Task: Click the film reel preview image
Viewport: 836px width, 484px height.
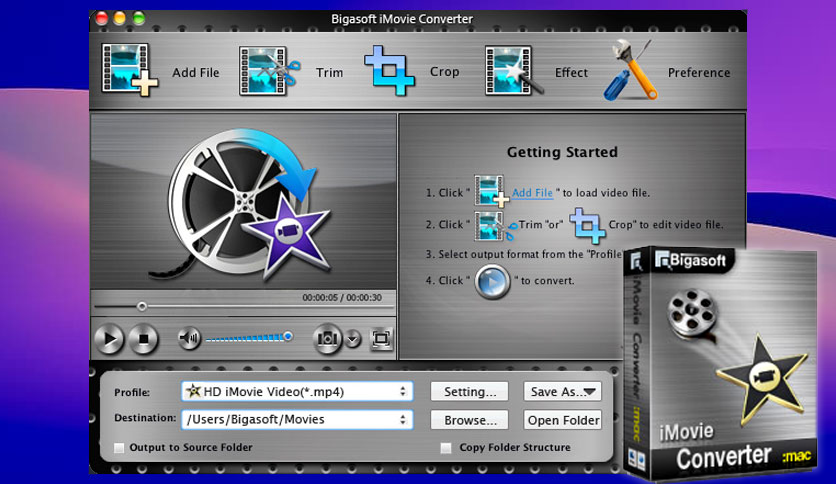Action: [x=243, y=205]
